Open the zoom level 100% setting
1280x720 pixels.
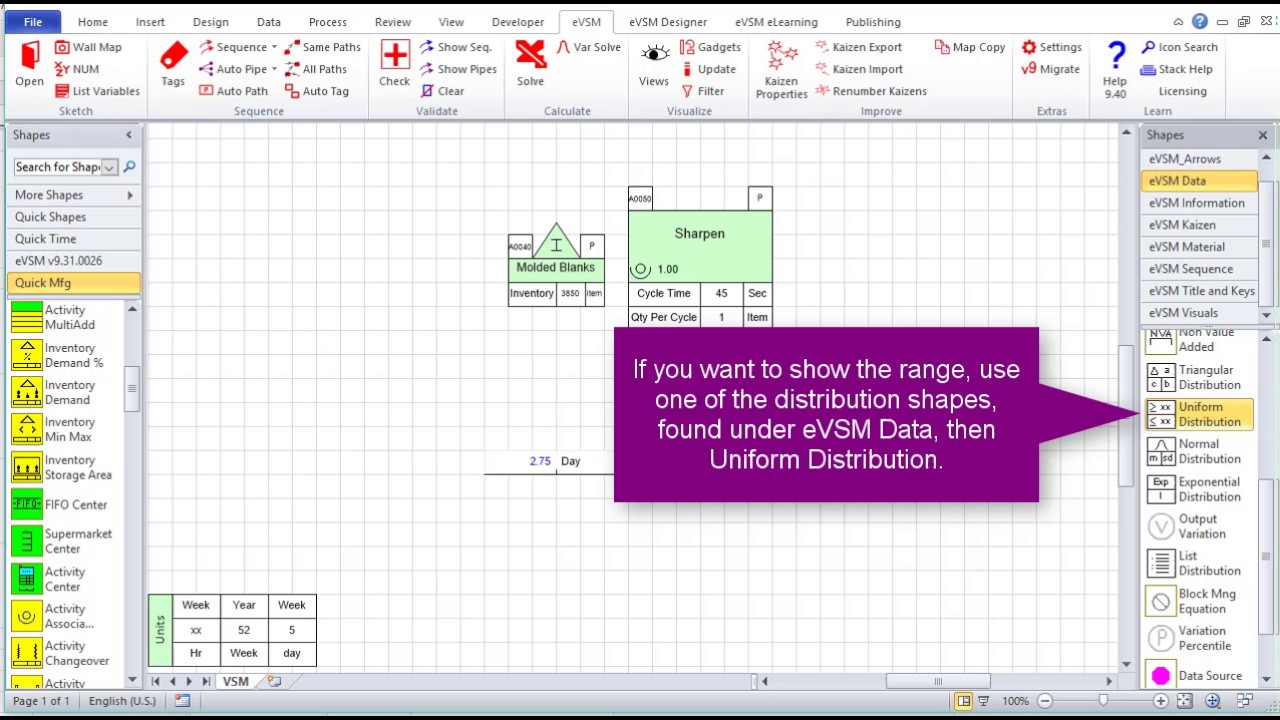click(x=1015, y=701)
